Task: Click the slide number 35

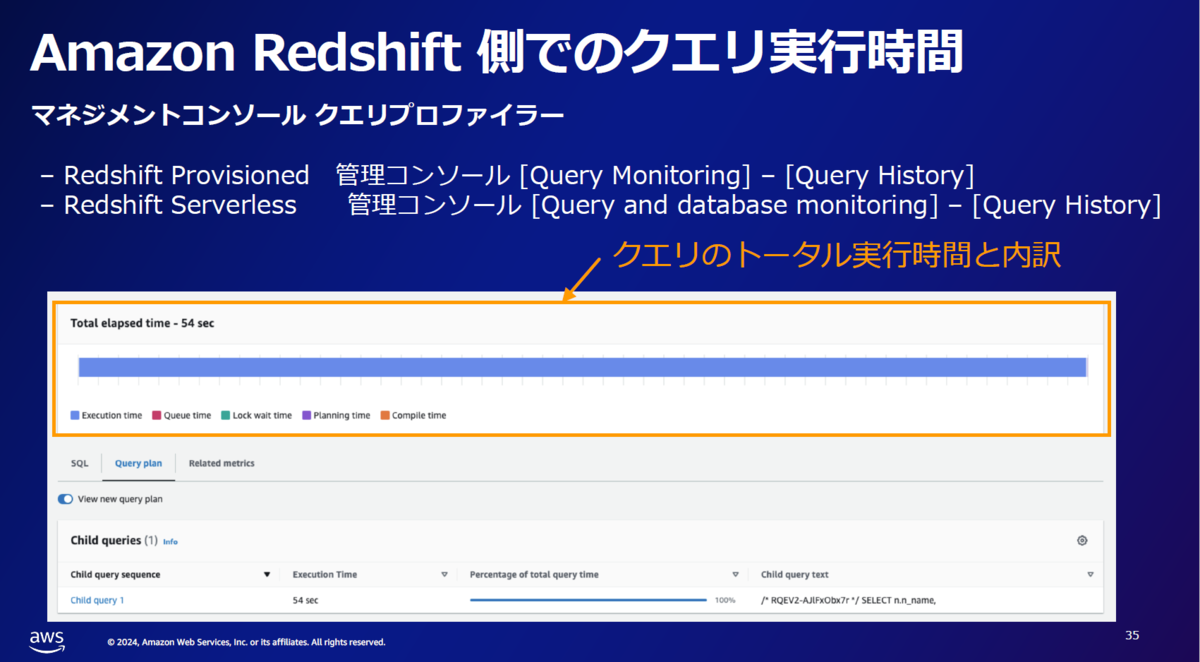Action: click(1132, 636)
